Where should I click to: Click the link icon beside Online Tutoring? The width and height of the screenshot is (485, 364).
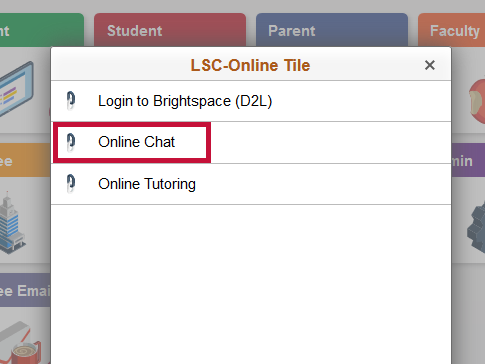click(x=71, y=184)
